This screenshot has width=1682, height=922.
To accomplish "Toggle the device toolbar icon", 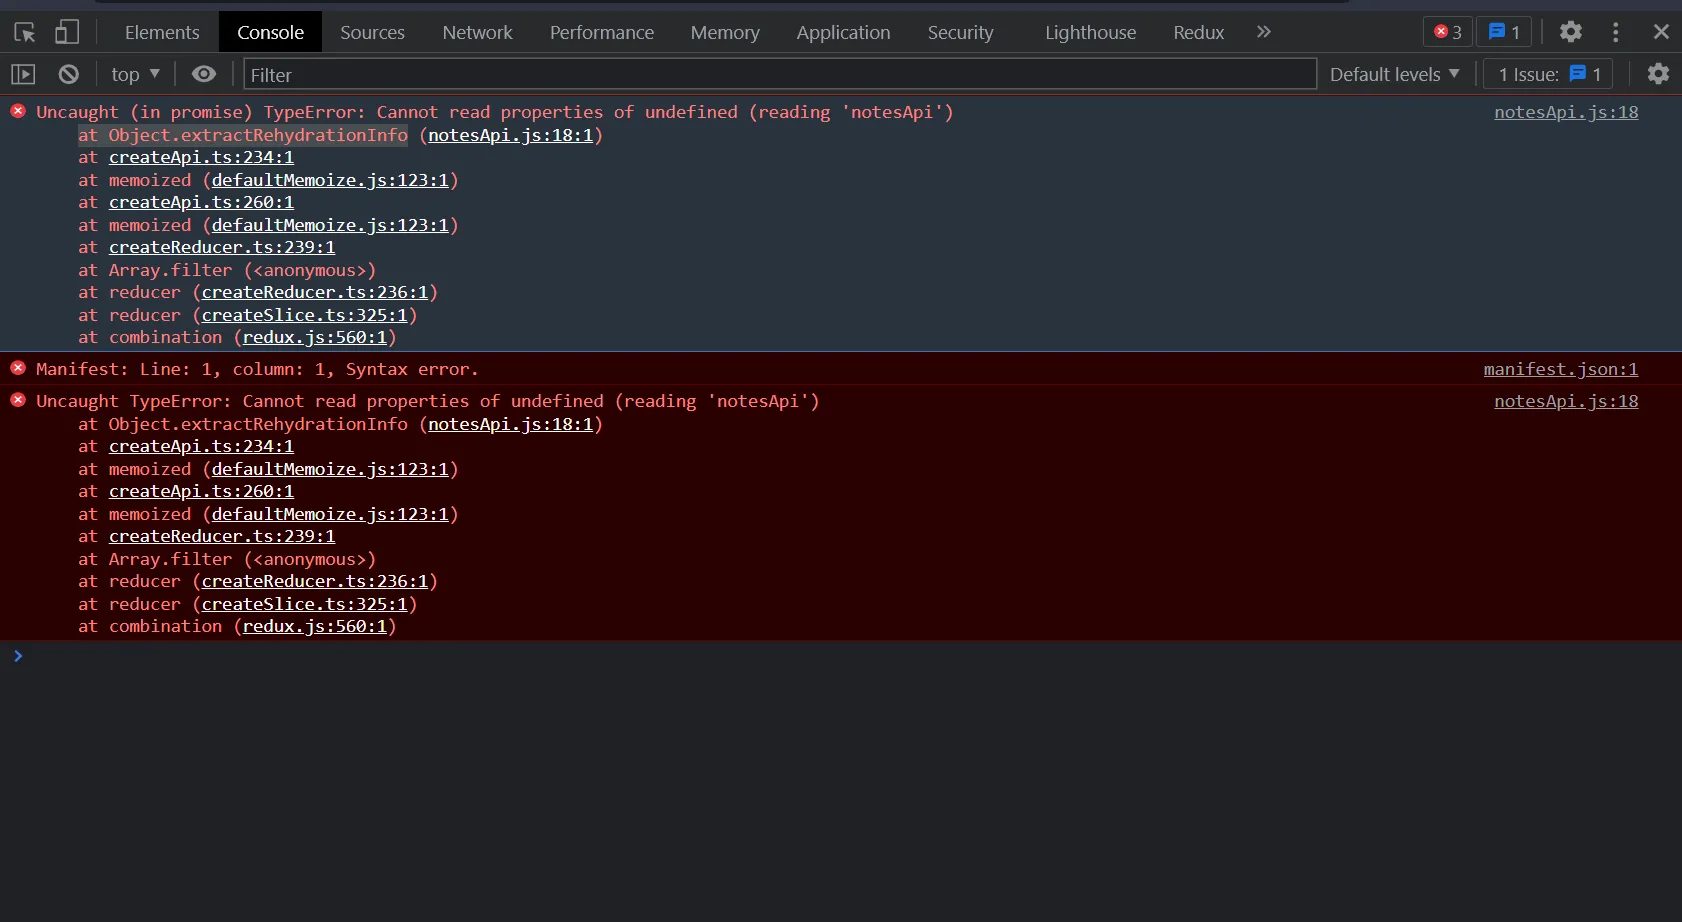I will (x=67, y=32).
